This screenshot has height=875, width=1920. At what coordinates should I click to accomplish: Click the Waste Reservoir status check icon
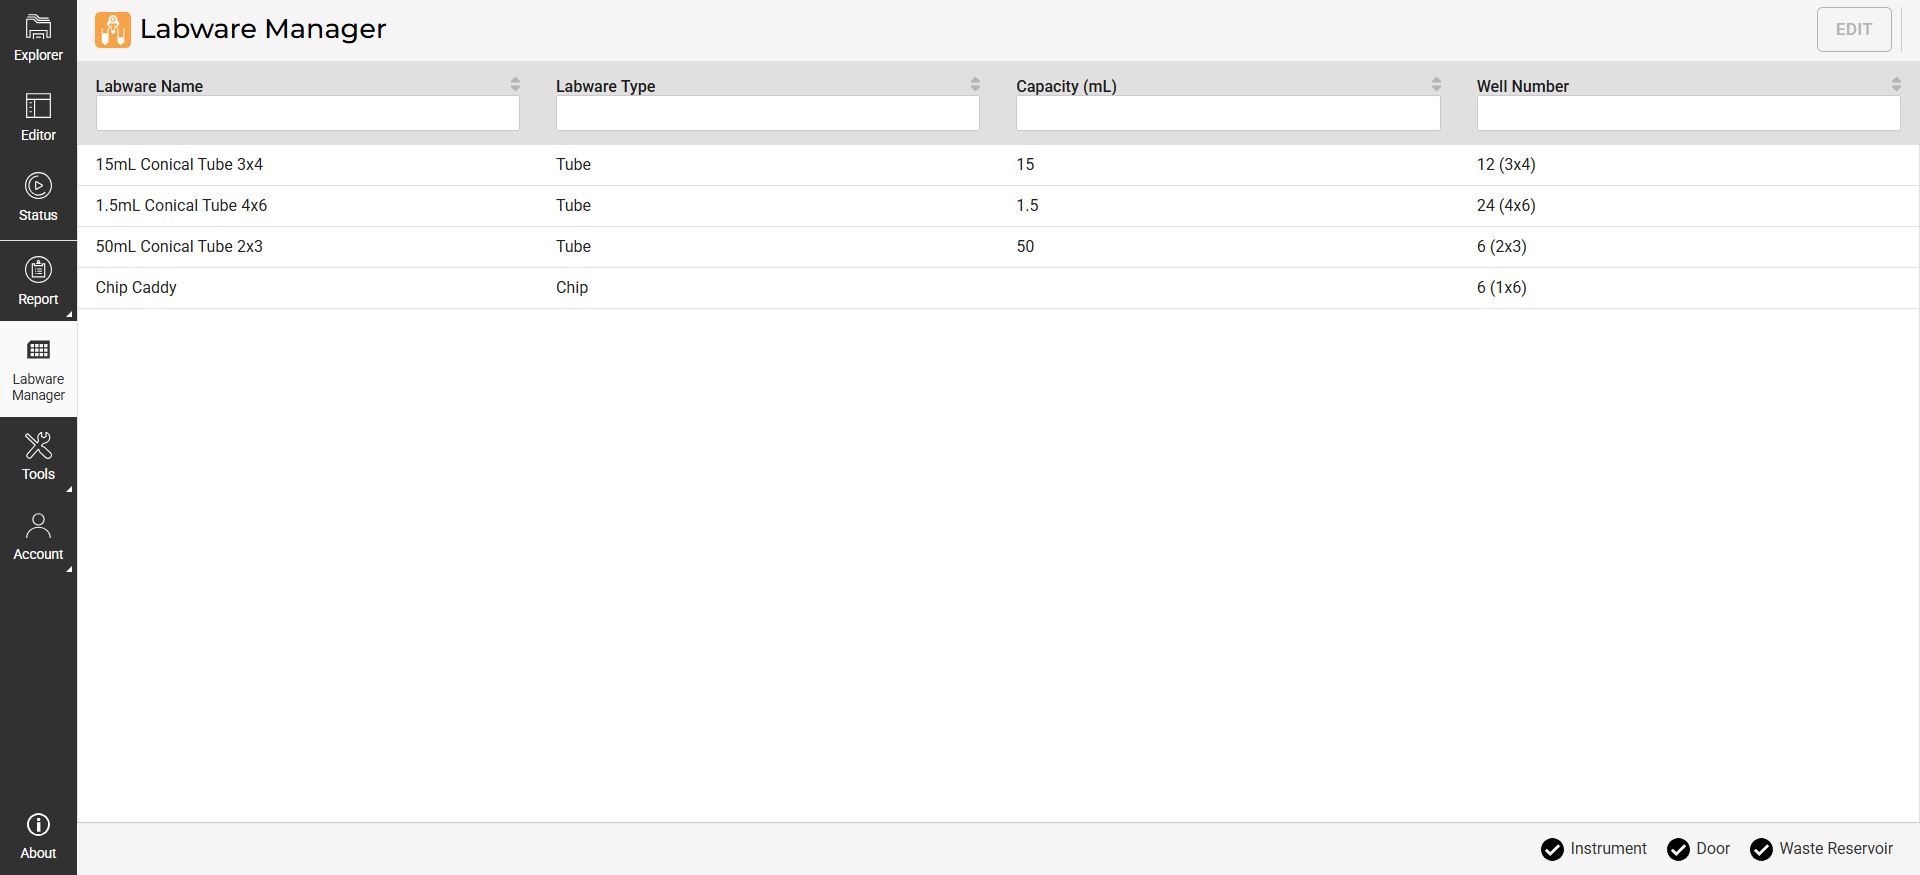(x=1761, y=849)
